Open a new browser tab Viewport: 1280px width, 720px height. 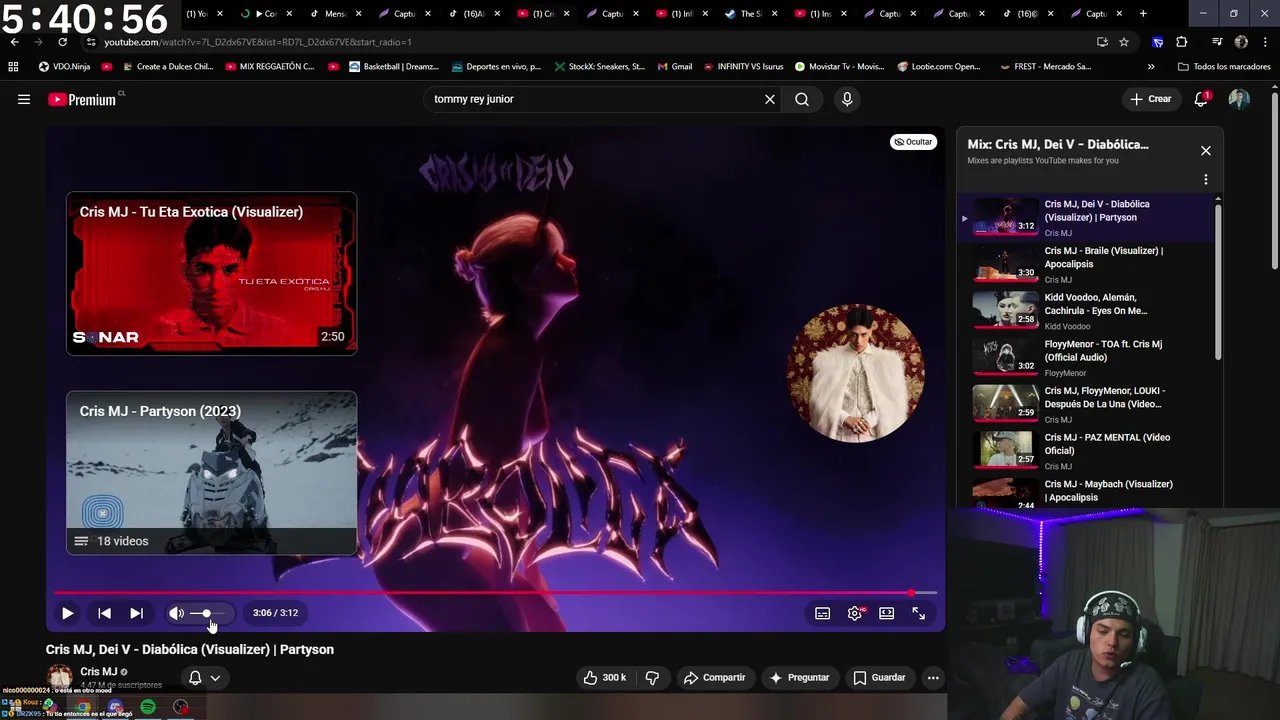(x=1143, y=14)
